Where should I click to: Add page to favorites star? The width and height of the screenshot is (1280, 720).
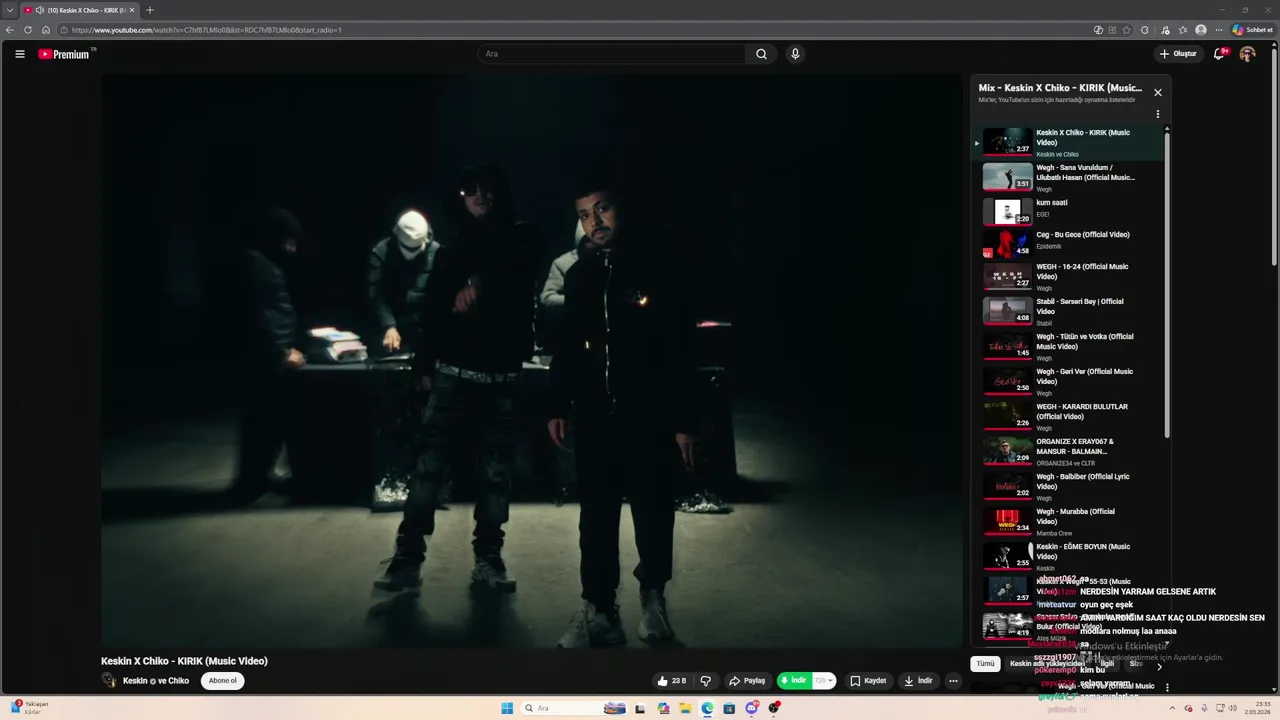(x=1127, y=30)
